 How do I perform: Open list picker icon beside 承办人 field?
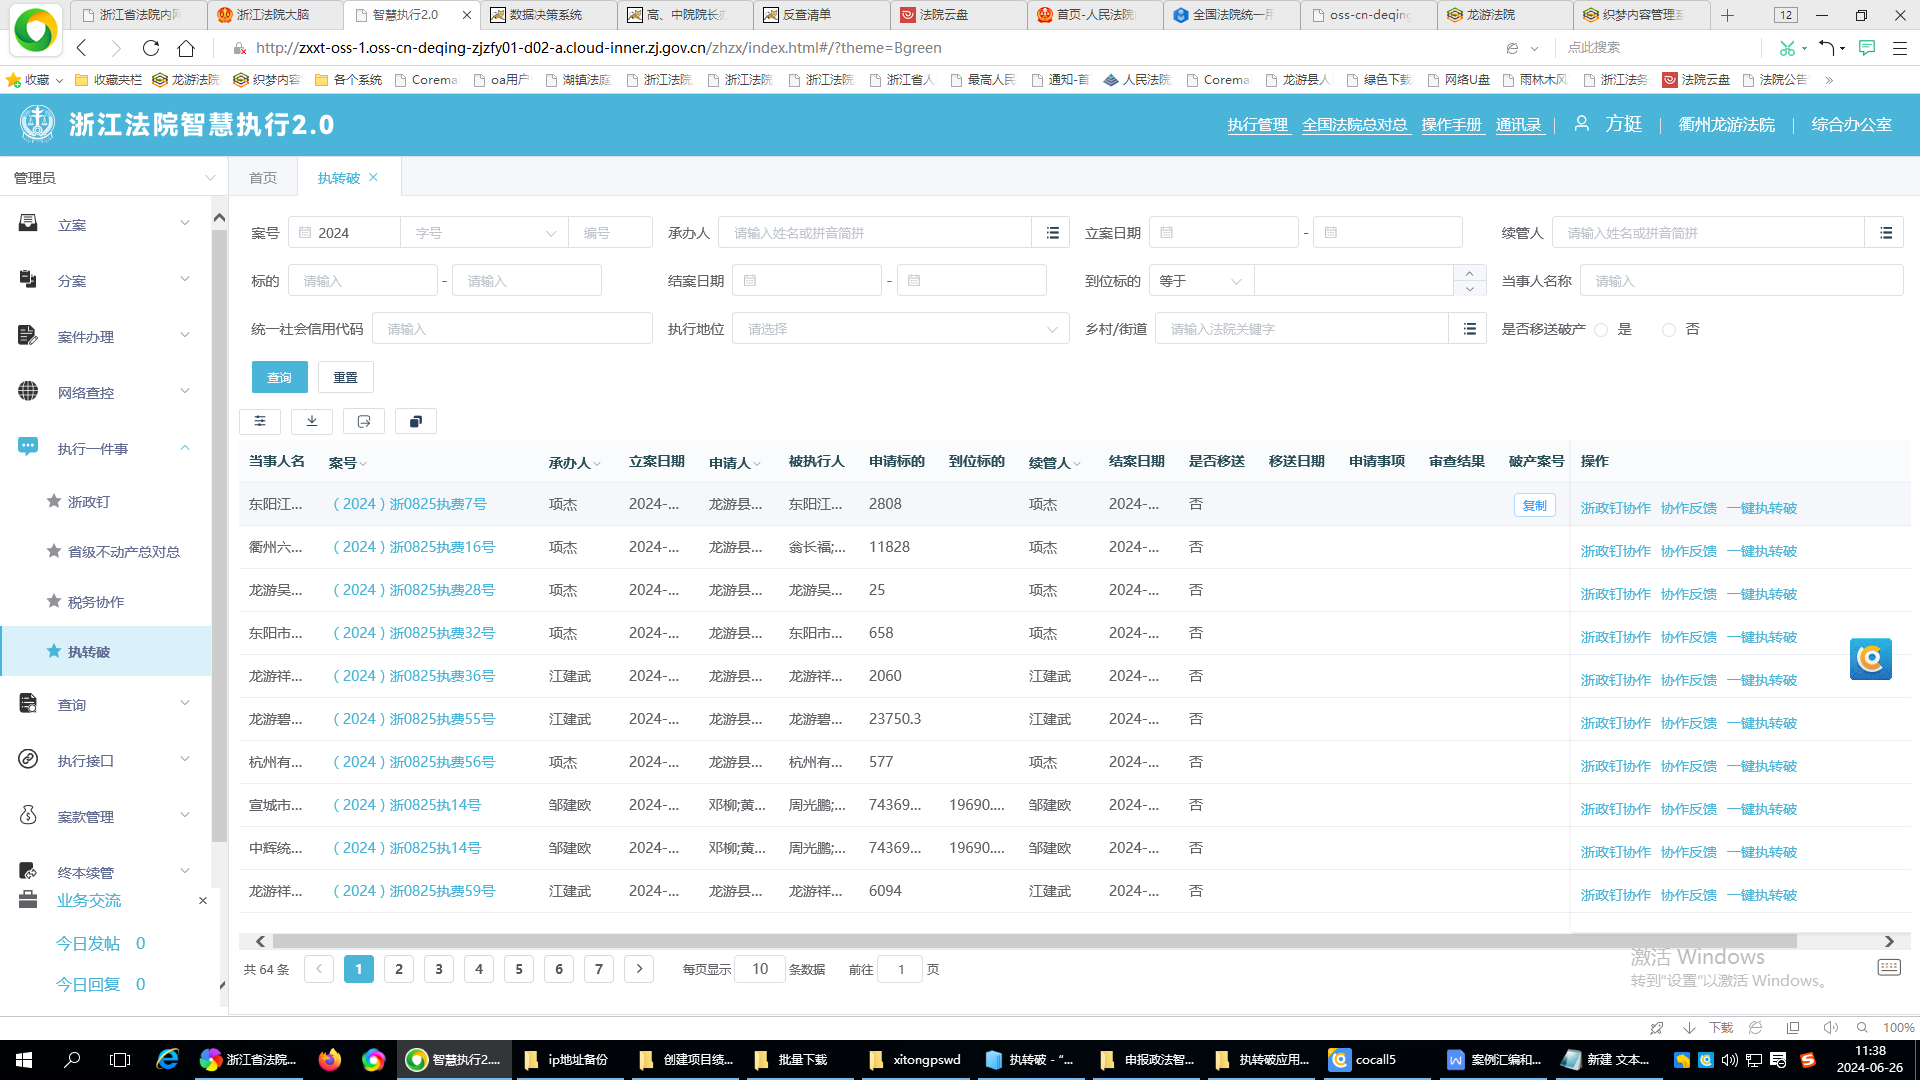[1052, 233]
